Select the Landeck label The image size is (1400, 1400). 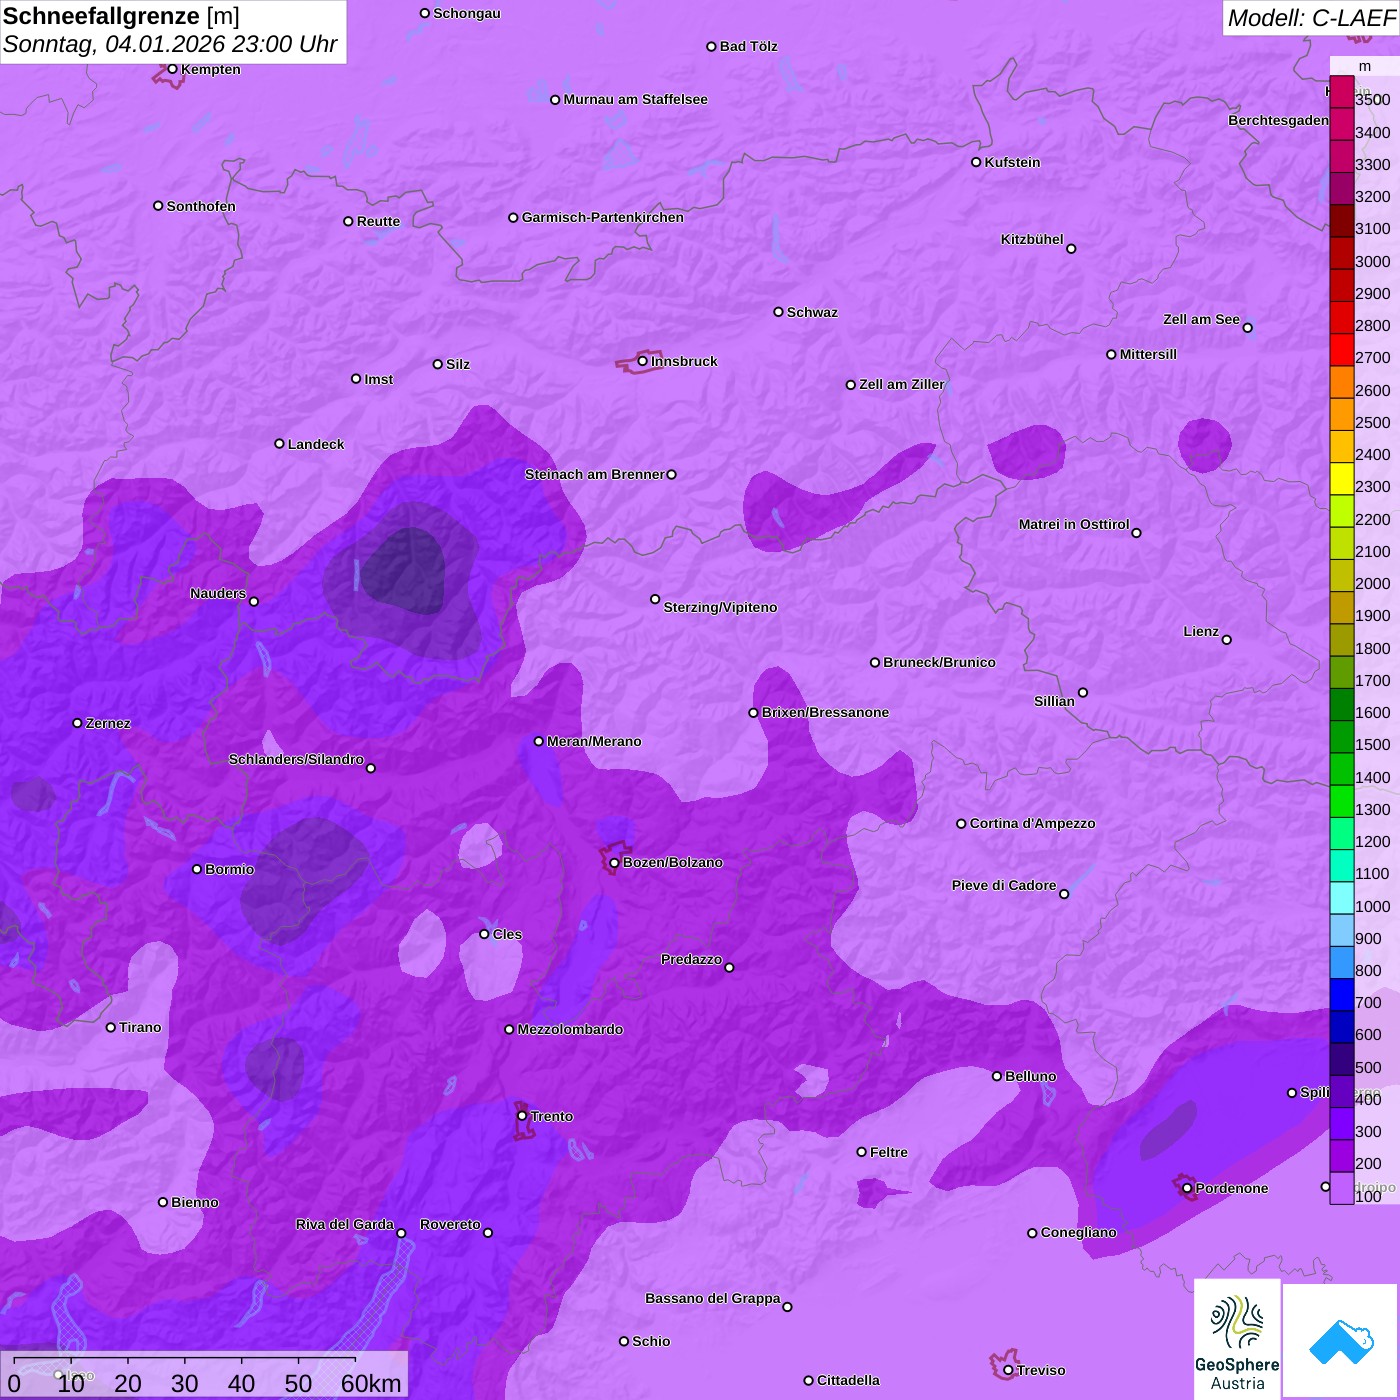tap(316, 444)
